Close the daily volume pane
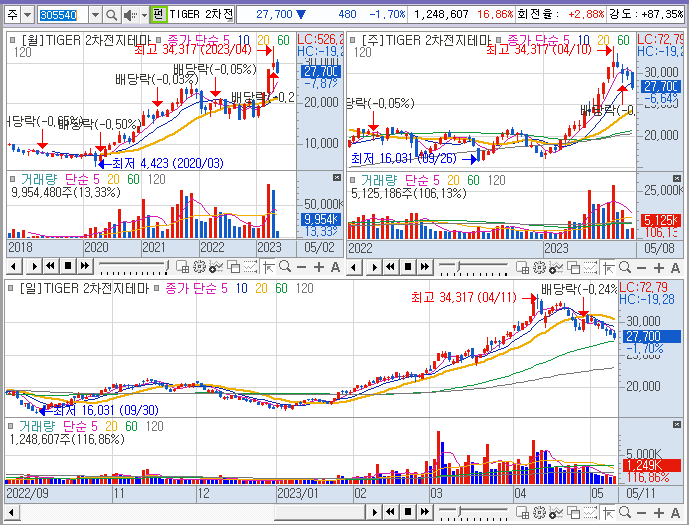Image resolution: width=689 pixels, height=525 pixels. (x=677, y=424)
